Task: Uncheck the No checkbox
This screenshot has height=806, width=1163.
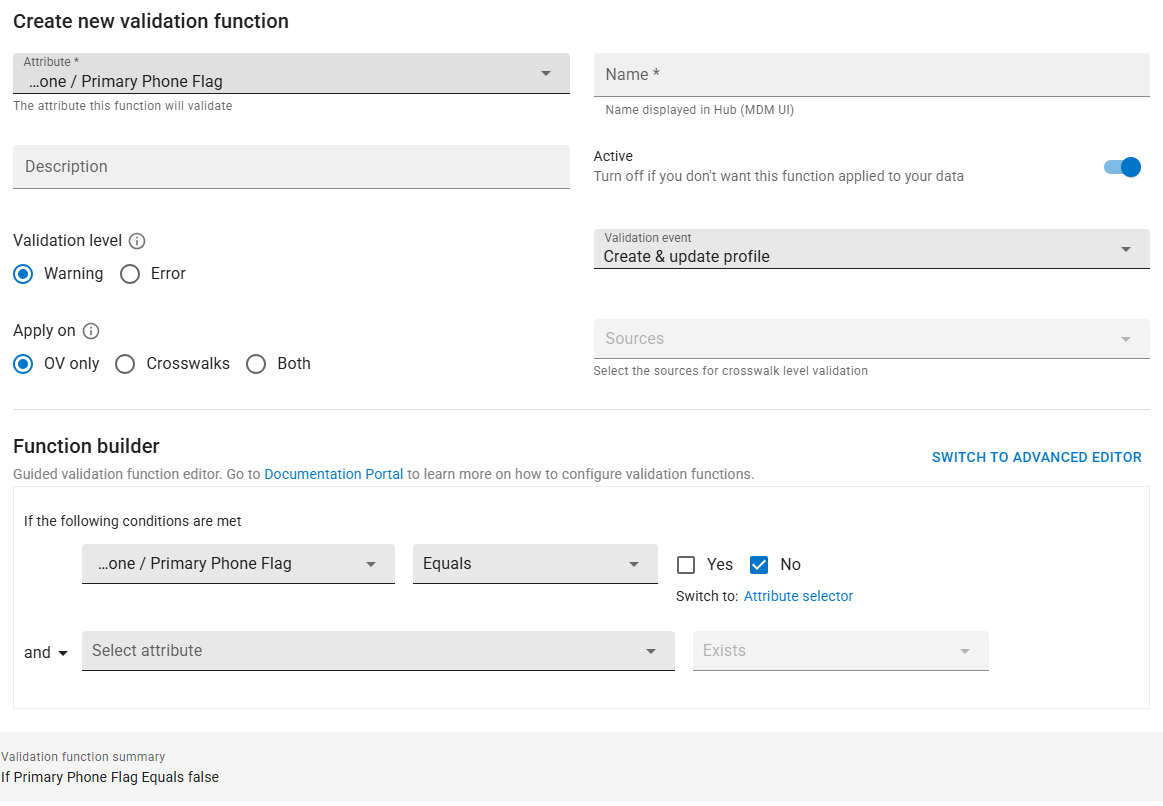Action: click(x=759, y=565)
